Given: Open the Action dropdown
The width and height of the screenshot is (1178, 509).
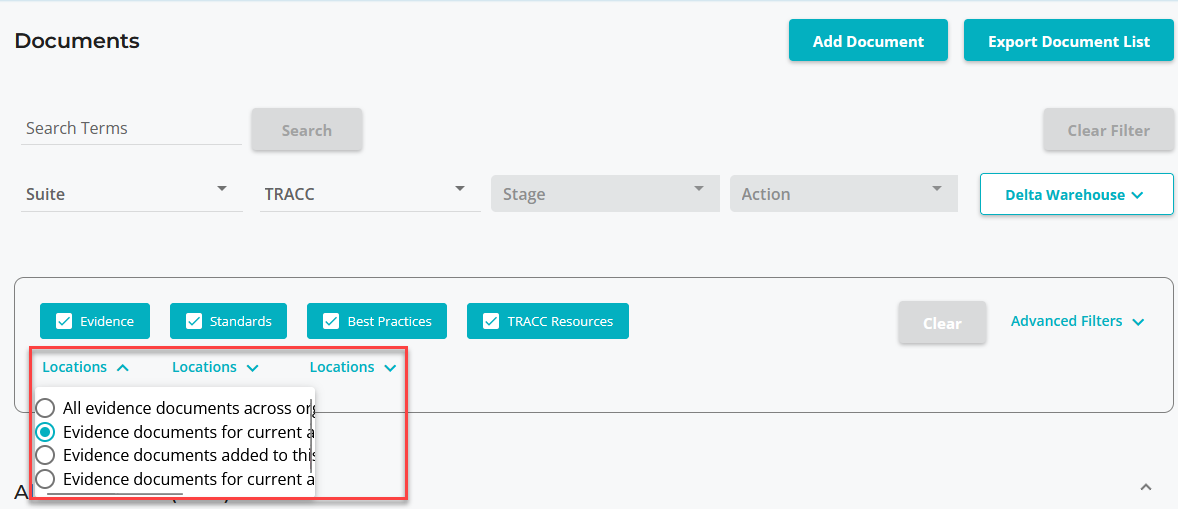Looking at the screenshot, I should coord(843,194).
